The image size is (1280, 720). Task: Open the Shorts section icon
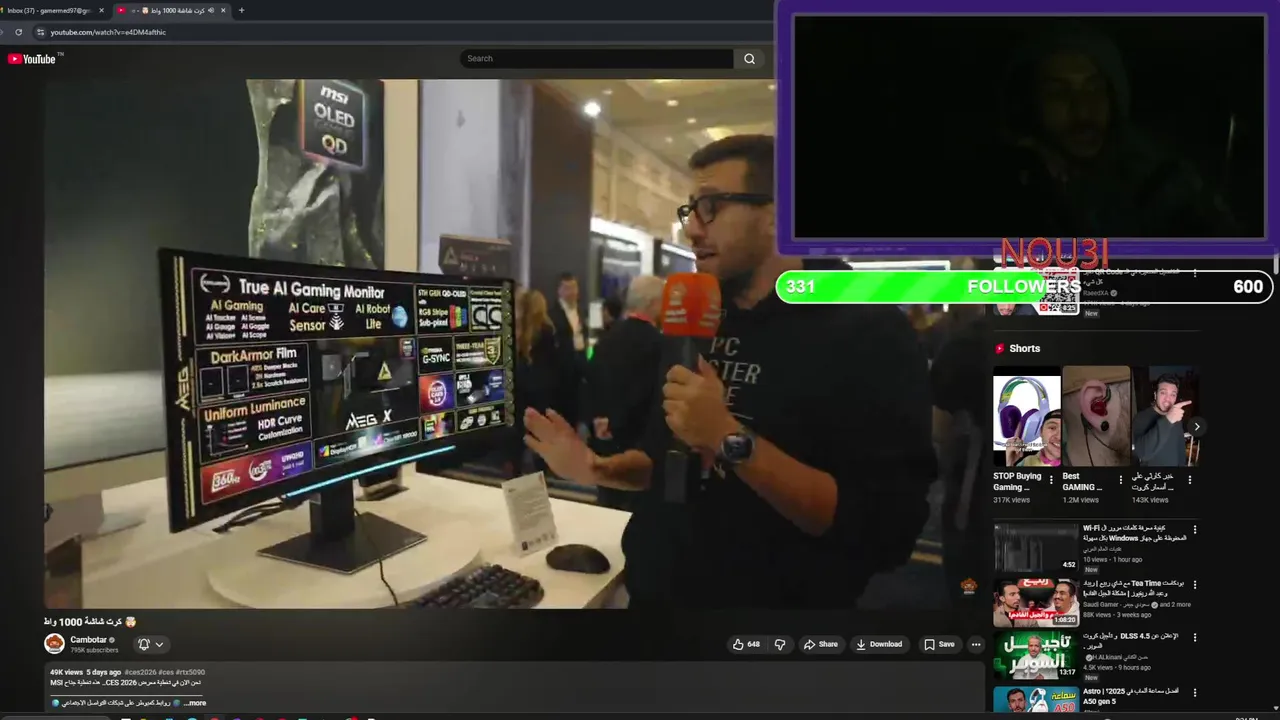pos(999,348)
